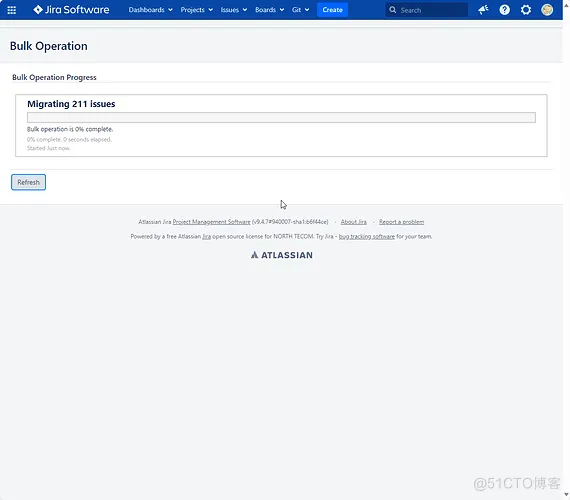Open the administration gear icon
The height and width of the screenshot is (500, 570).
[x=526, y=10]
